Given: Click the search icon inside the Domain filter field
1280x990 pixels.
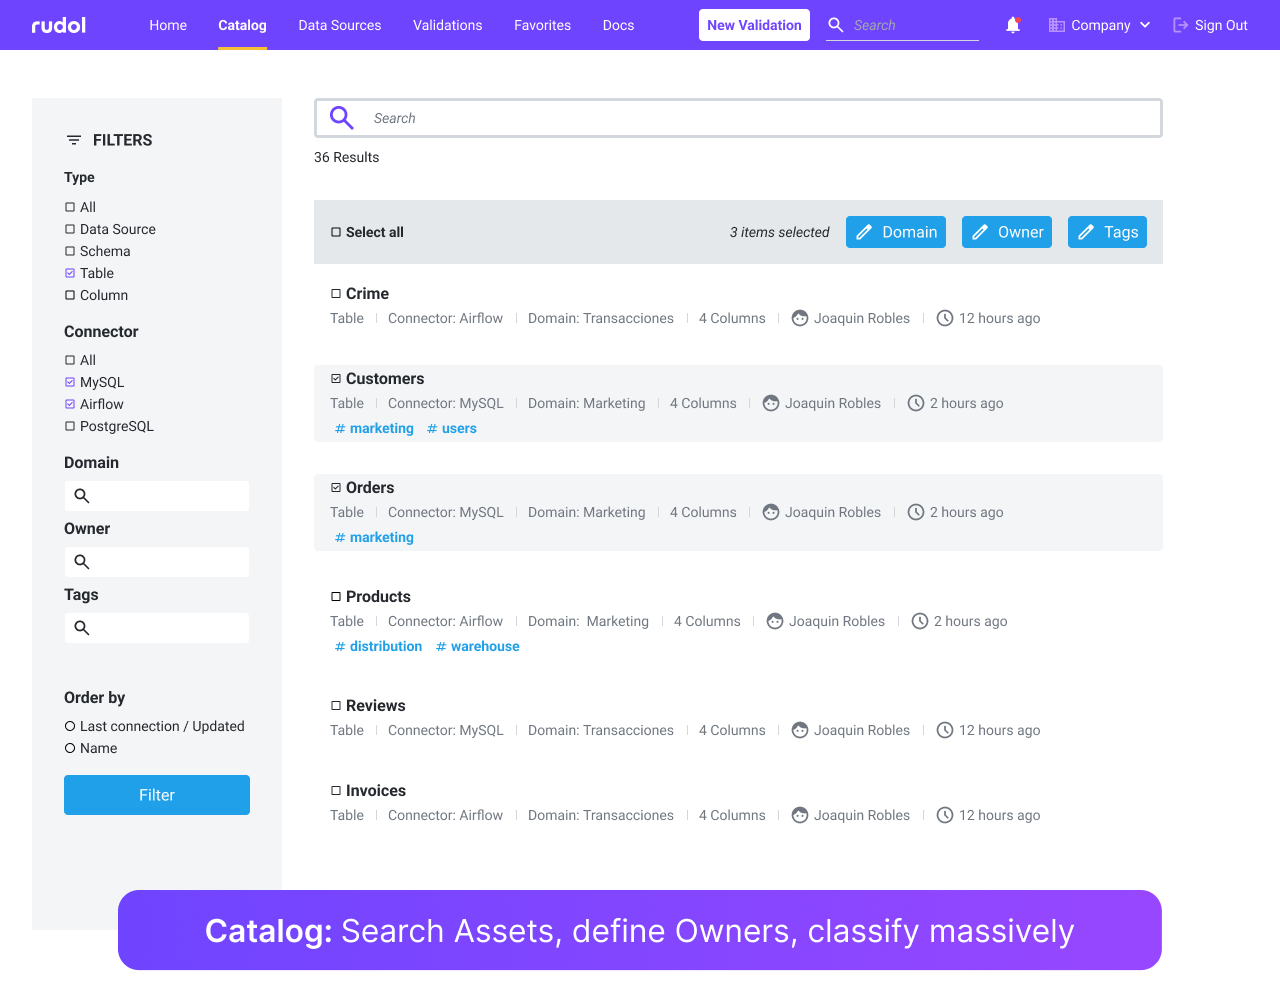Looking at the screenshot, I should [x=81, y=495].
